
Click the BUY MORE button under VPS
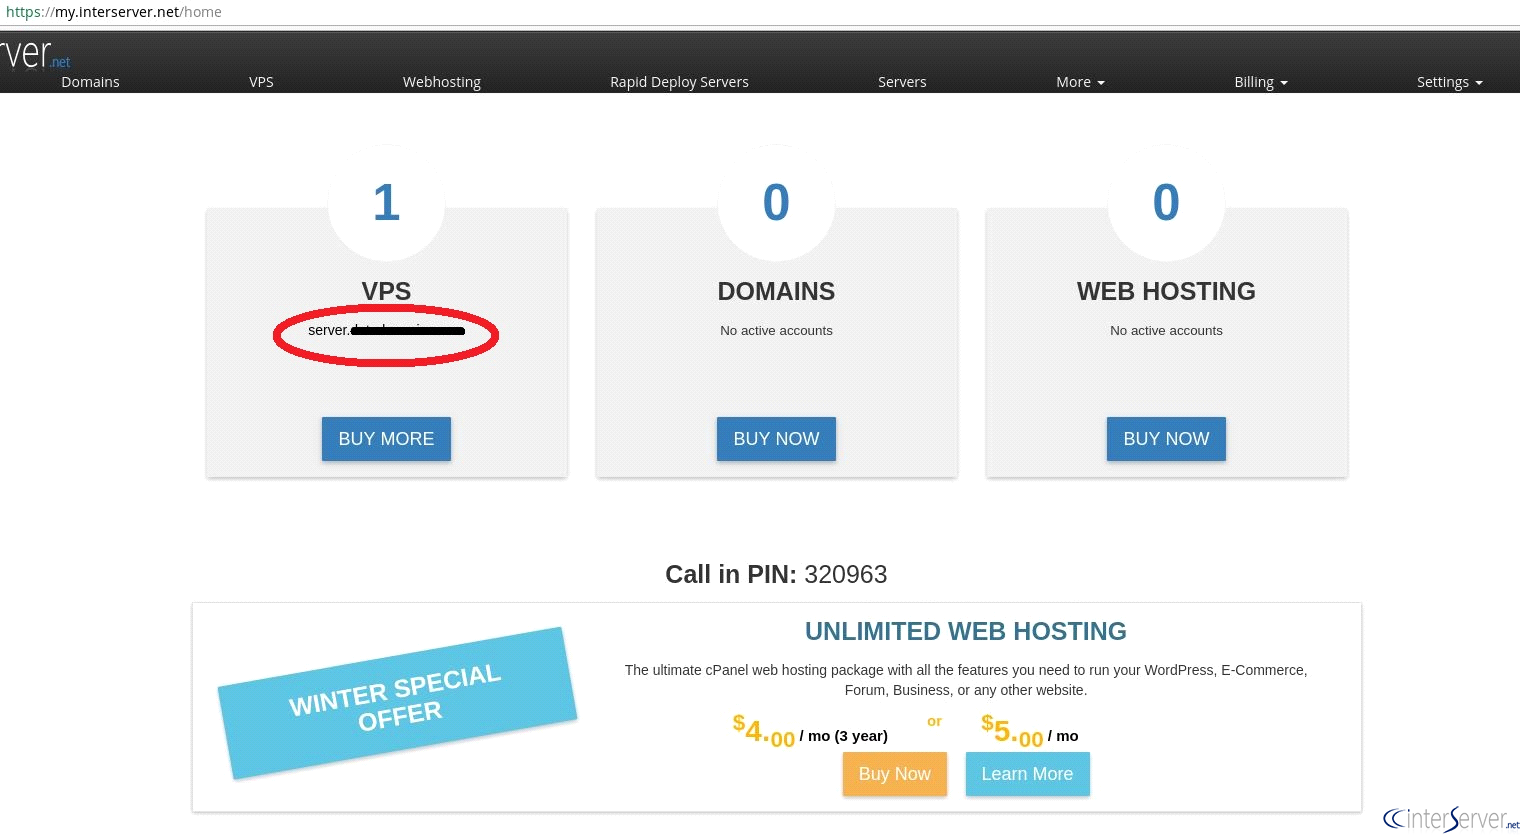(x=386, y=439)
